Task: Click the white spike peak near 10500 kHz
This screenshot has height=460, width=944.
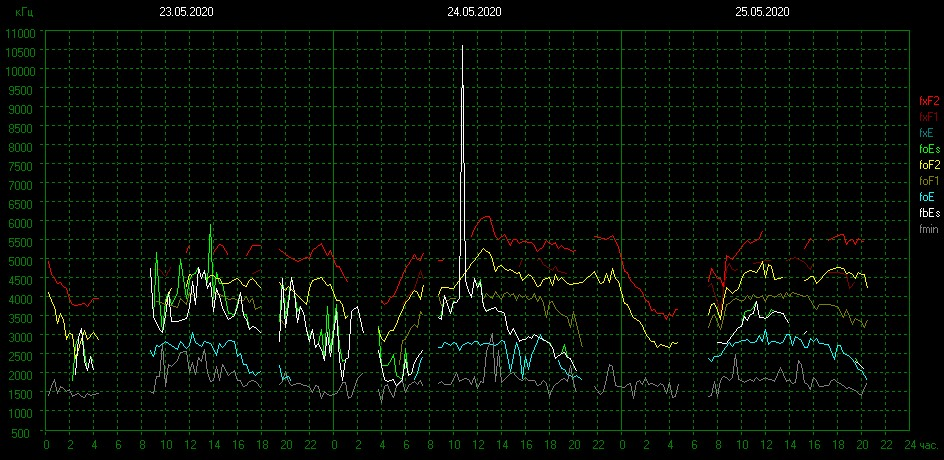Action: click(462, 47)
